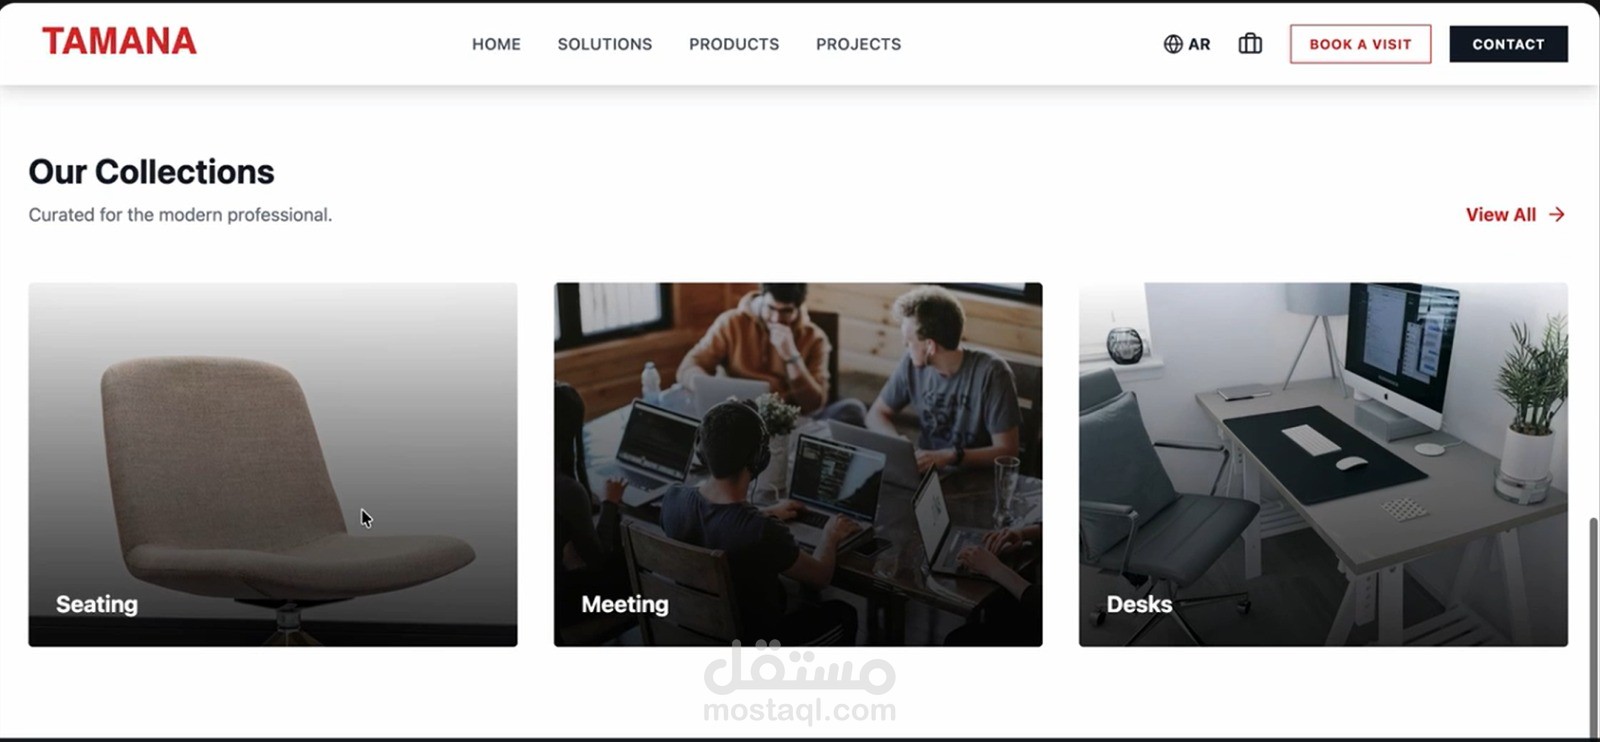
Task: Open the SOLUTIONS menu
Action: [605, 44]
